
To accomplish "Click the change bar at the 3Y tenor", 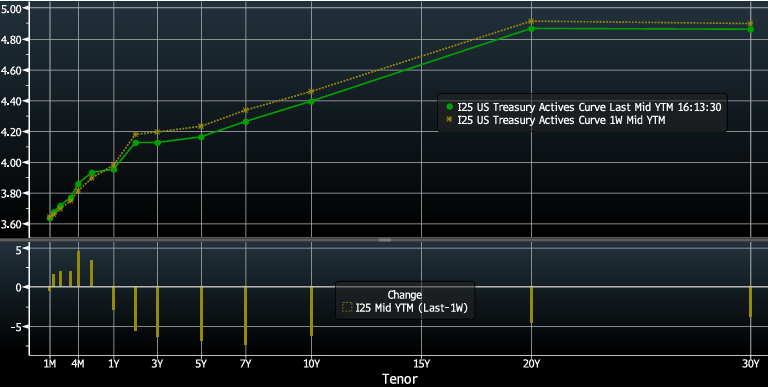I will (x=157, y=312).
